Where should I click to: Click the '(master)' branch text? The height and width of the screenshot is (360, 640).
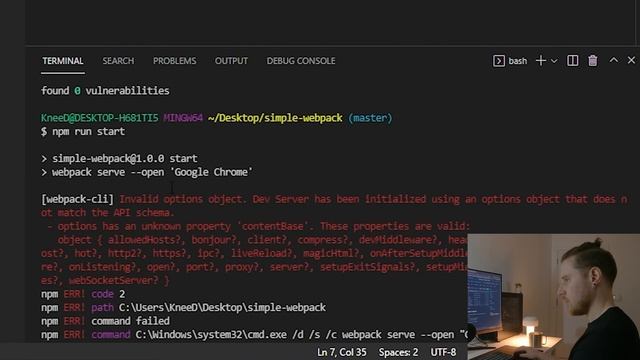[370, 118]
